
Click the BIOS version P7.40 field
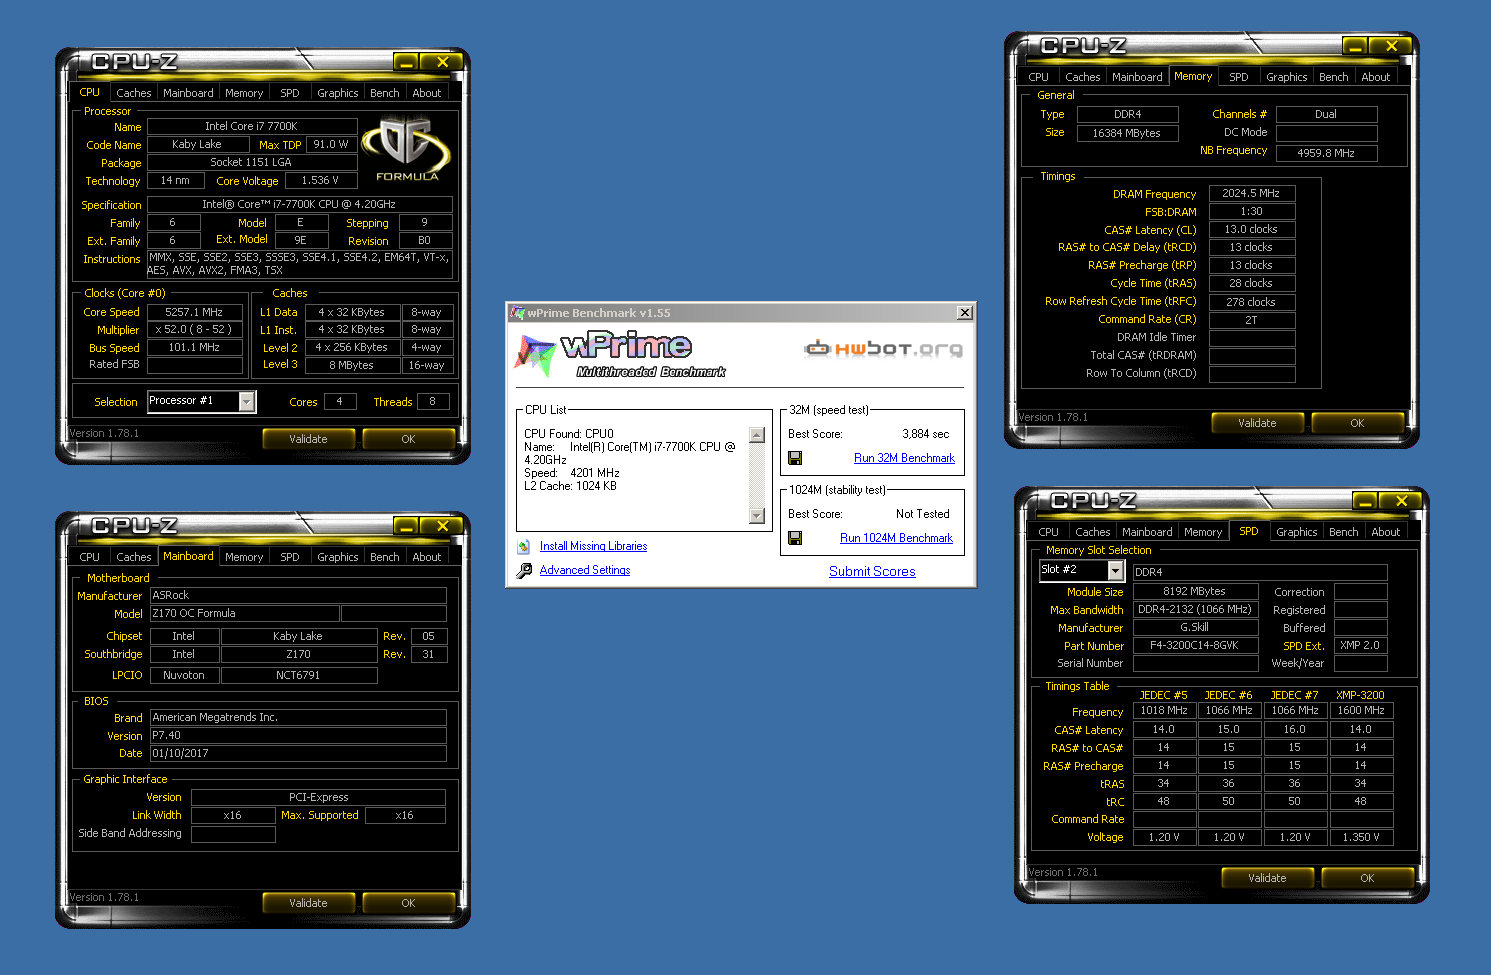(298, 735)
